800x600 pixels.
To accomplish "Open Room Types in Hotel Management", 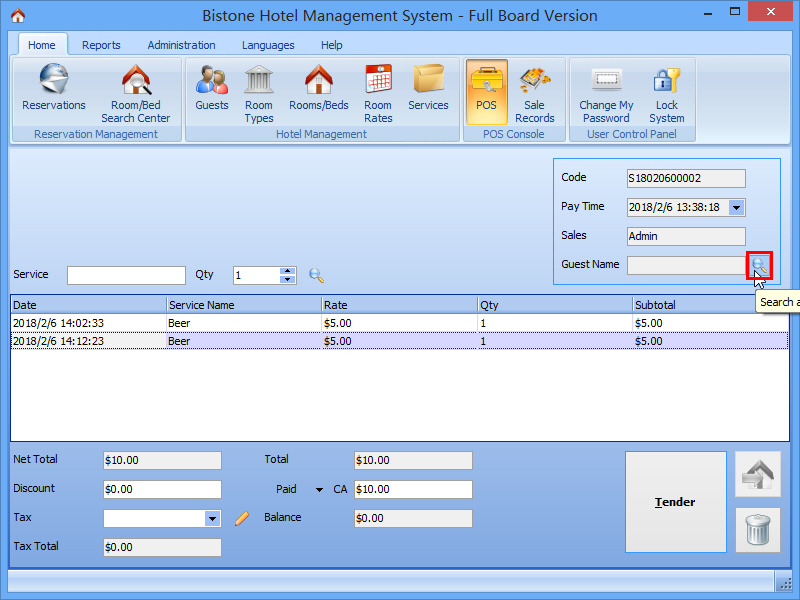I will [x=259, y=93].
